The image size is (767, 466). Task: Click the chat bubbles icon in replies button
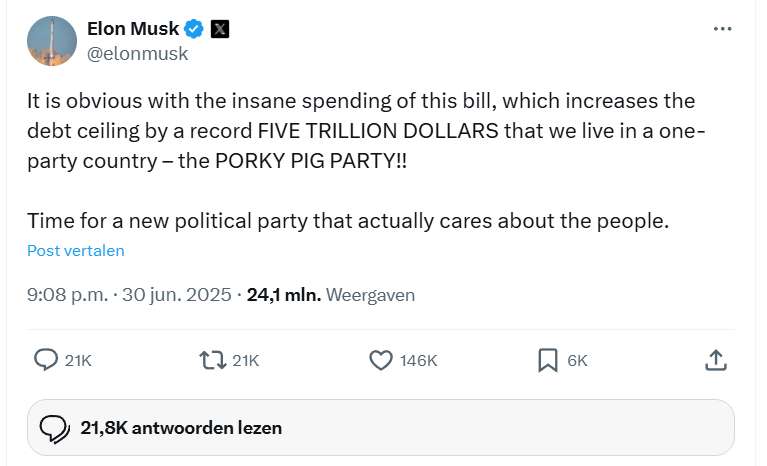(54, 428)
